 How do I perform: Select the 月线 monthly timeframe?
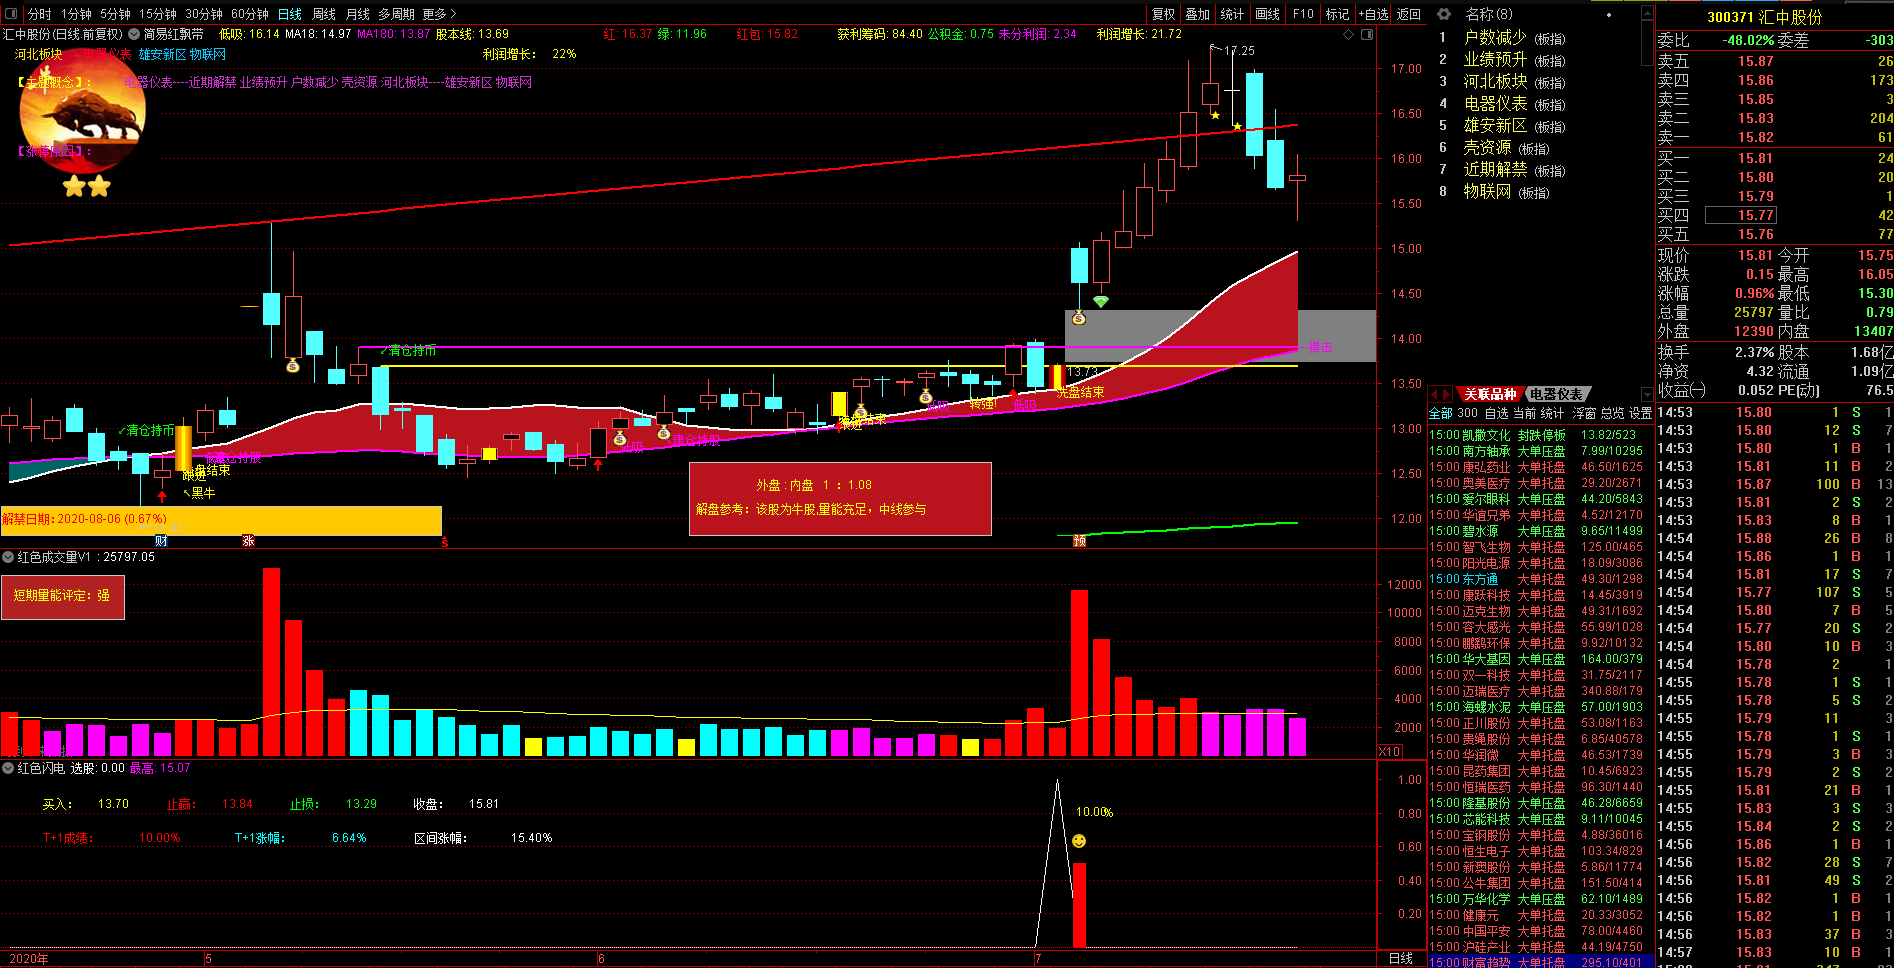(357, 14)
